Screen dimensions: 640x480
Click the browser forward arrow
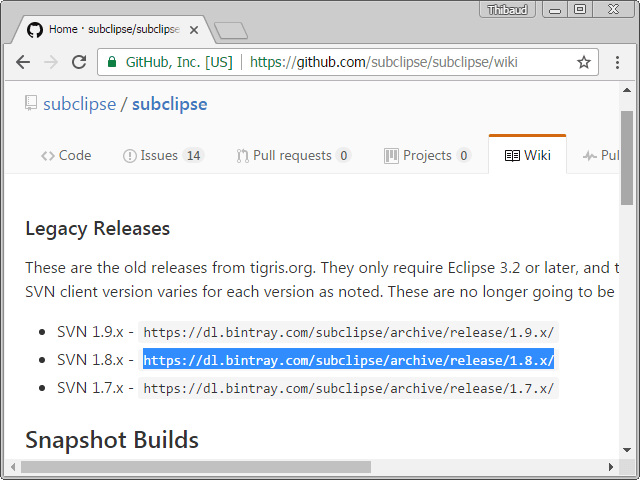click(50, 62)
